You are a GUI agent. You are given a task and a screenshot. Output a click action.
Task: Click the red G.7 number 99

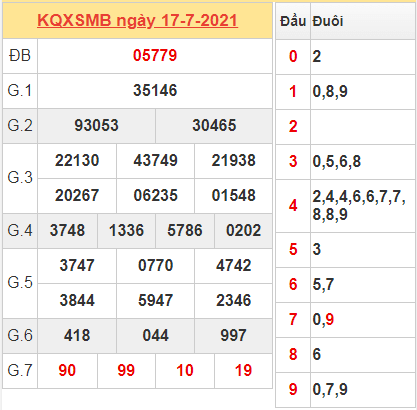pyautogui.click(x=126, y=370)
